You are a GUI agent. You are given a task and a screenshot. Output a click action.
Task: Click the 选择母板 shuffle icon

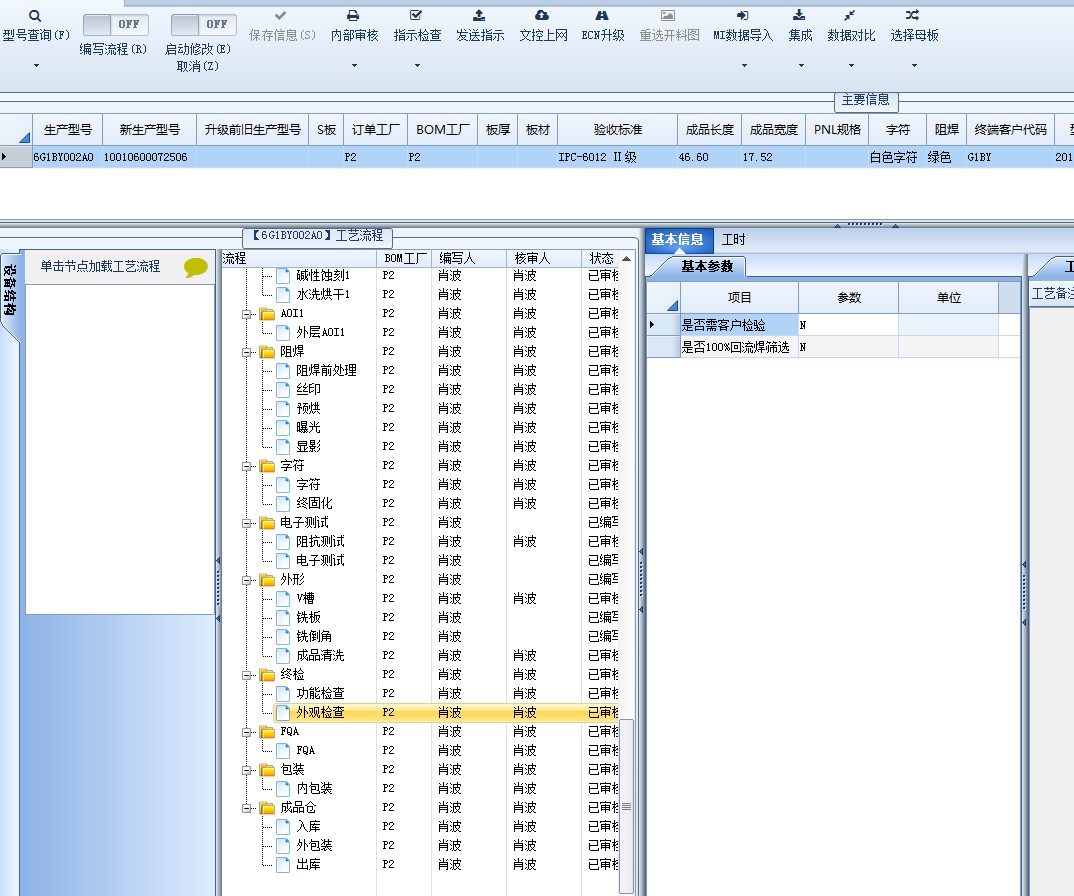click(912, 15)
